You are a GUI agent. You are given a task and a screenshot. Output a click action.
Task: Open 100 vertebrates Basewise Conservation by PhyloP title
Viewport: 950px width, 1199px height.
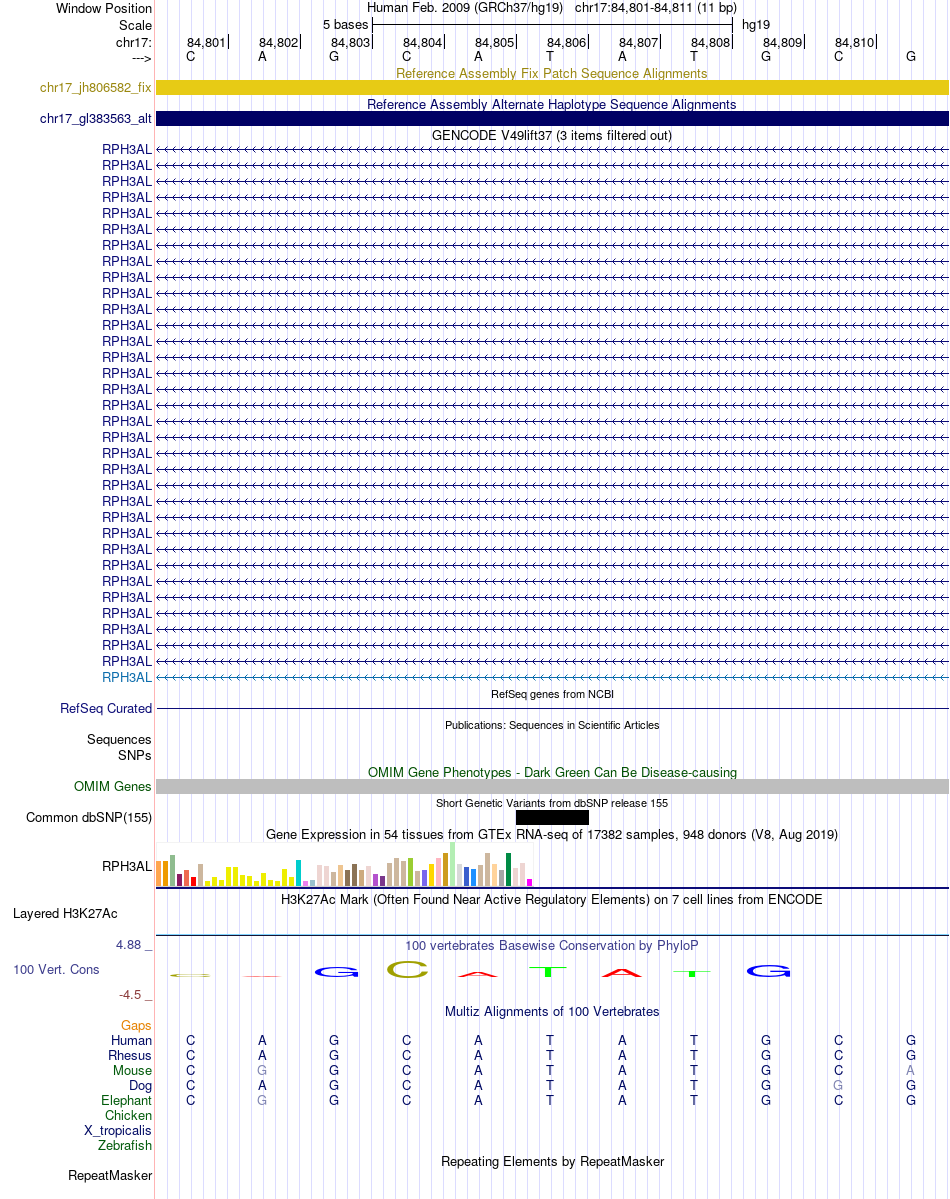tap(551, 945)
